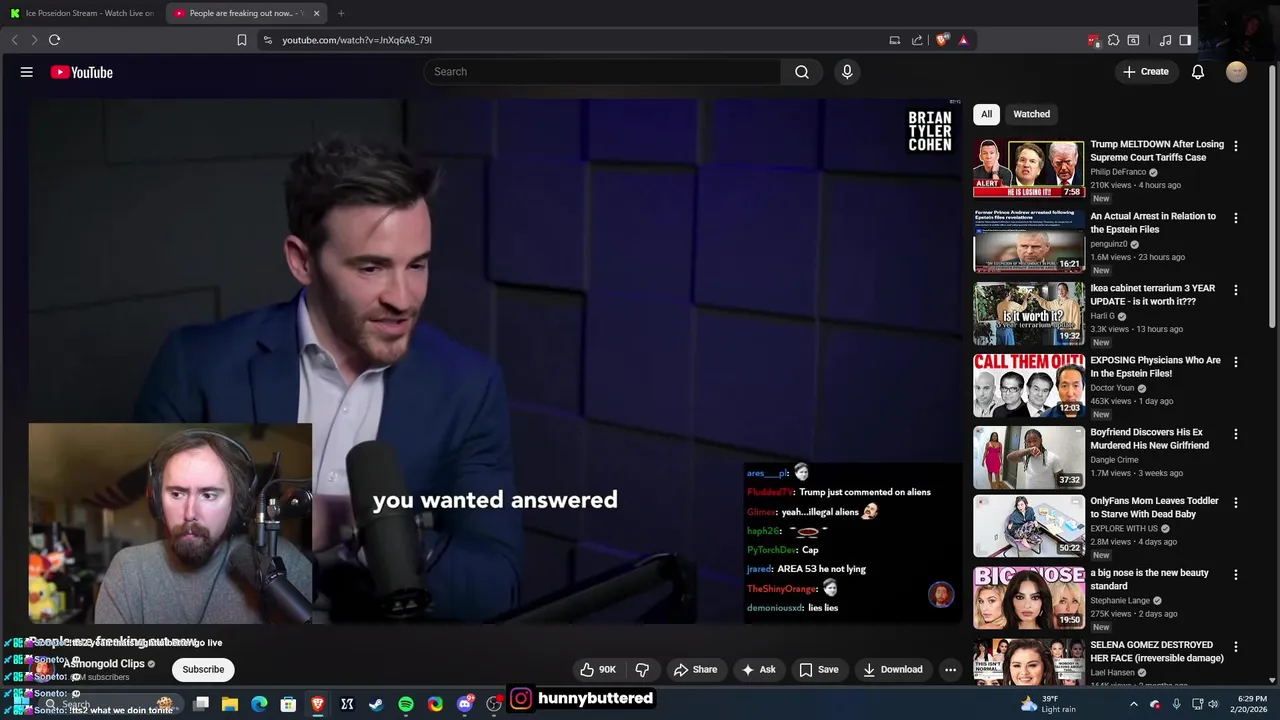
Task: Open the Brave browser taskbar icon
Action: (318, 704)
